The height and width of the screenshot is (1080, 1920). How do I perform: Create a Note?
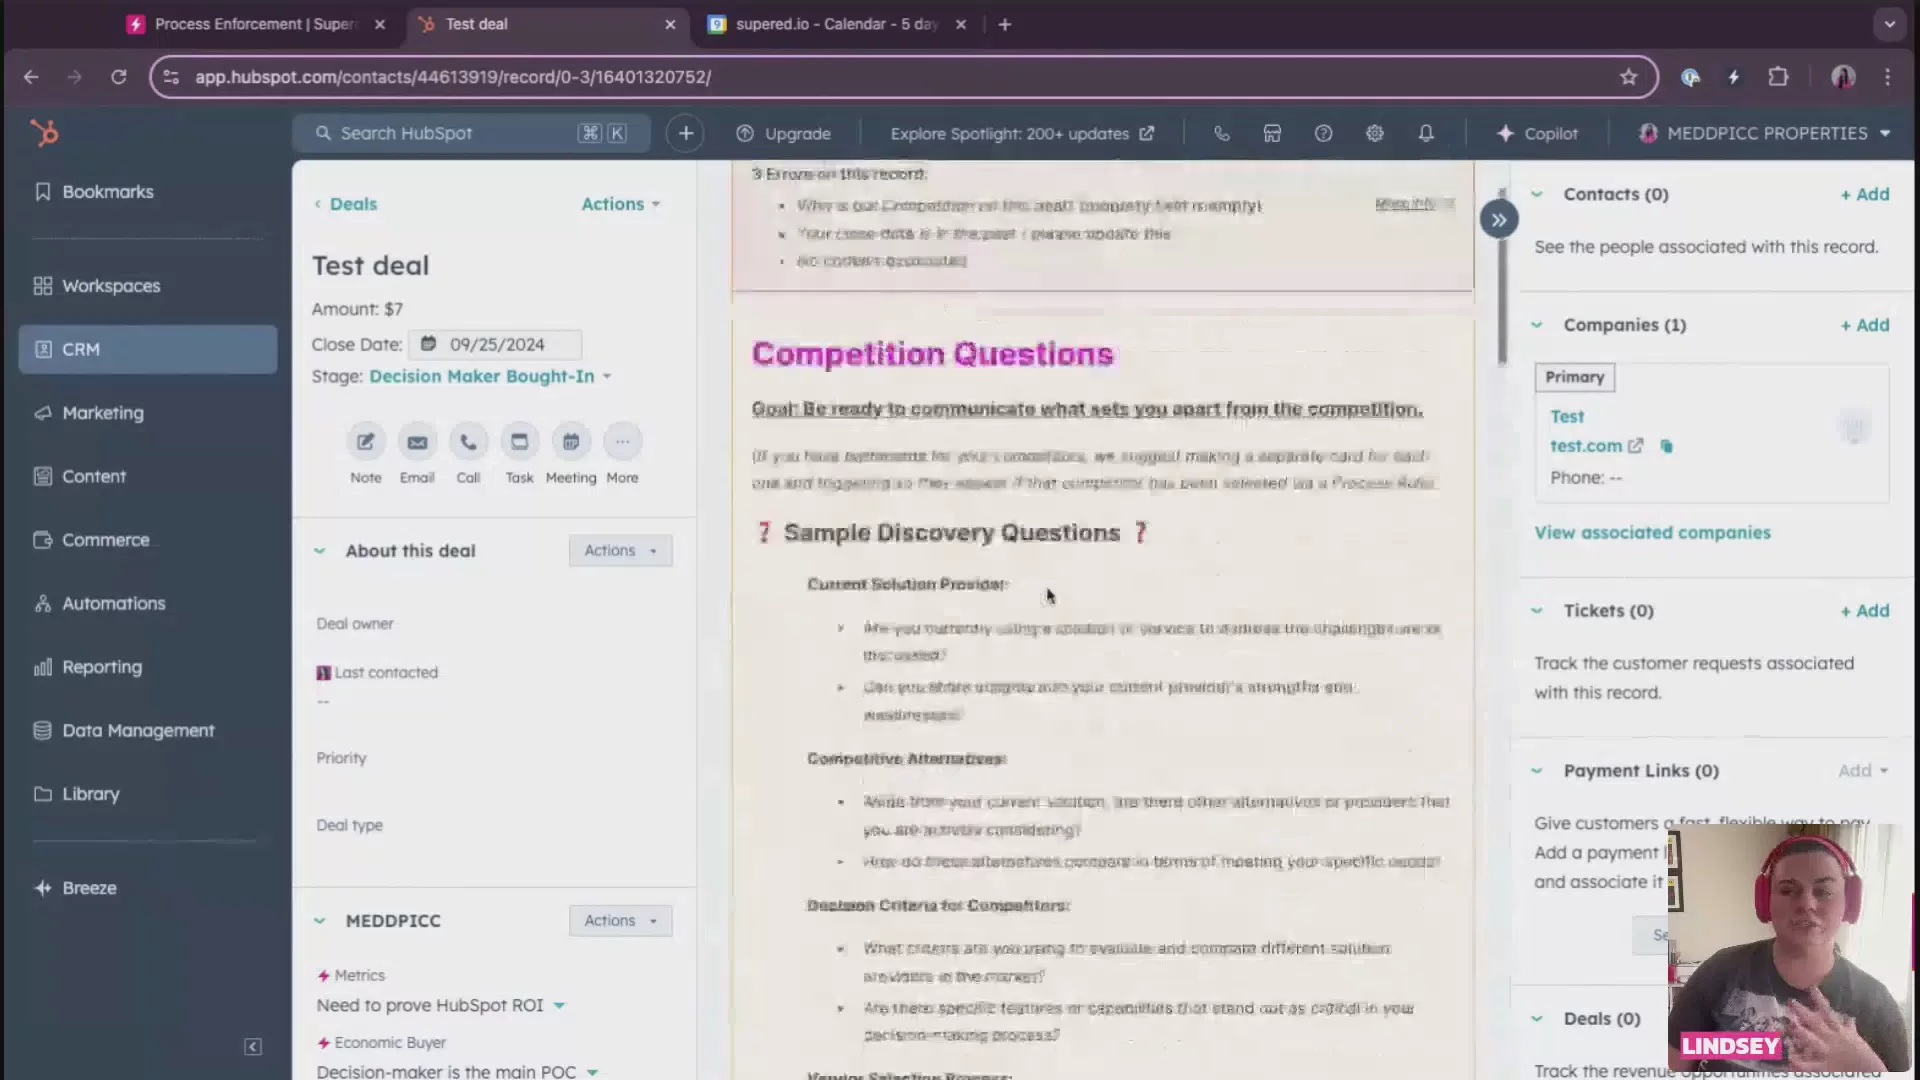[x=366, y=441]
